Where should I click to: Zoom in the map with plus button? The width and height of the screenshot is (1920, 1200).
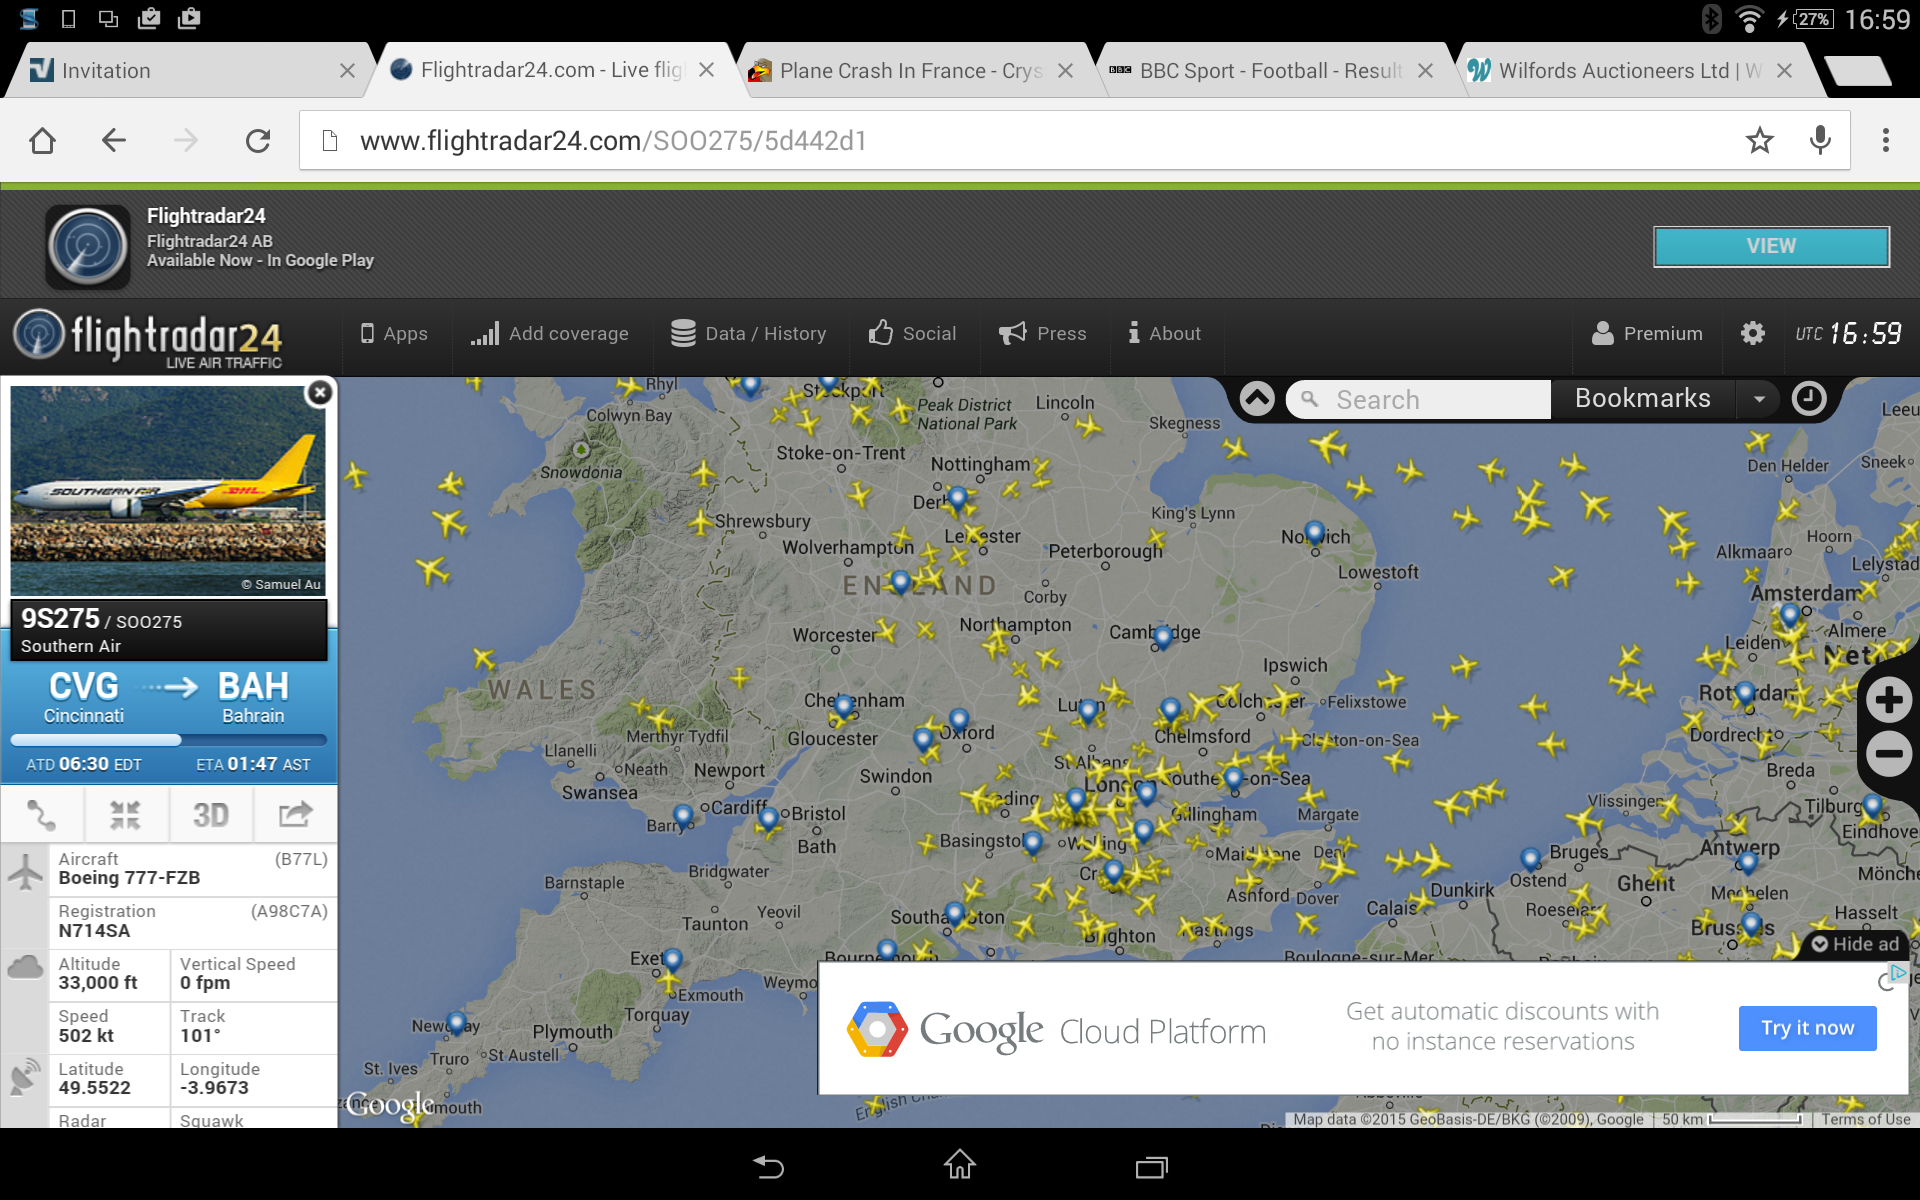point(1888,700)
